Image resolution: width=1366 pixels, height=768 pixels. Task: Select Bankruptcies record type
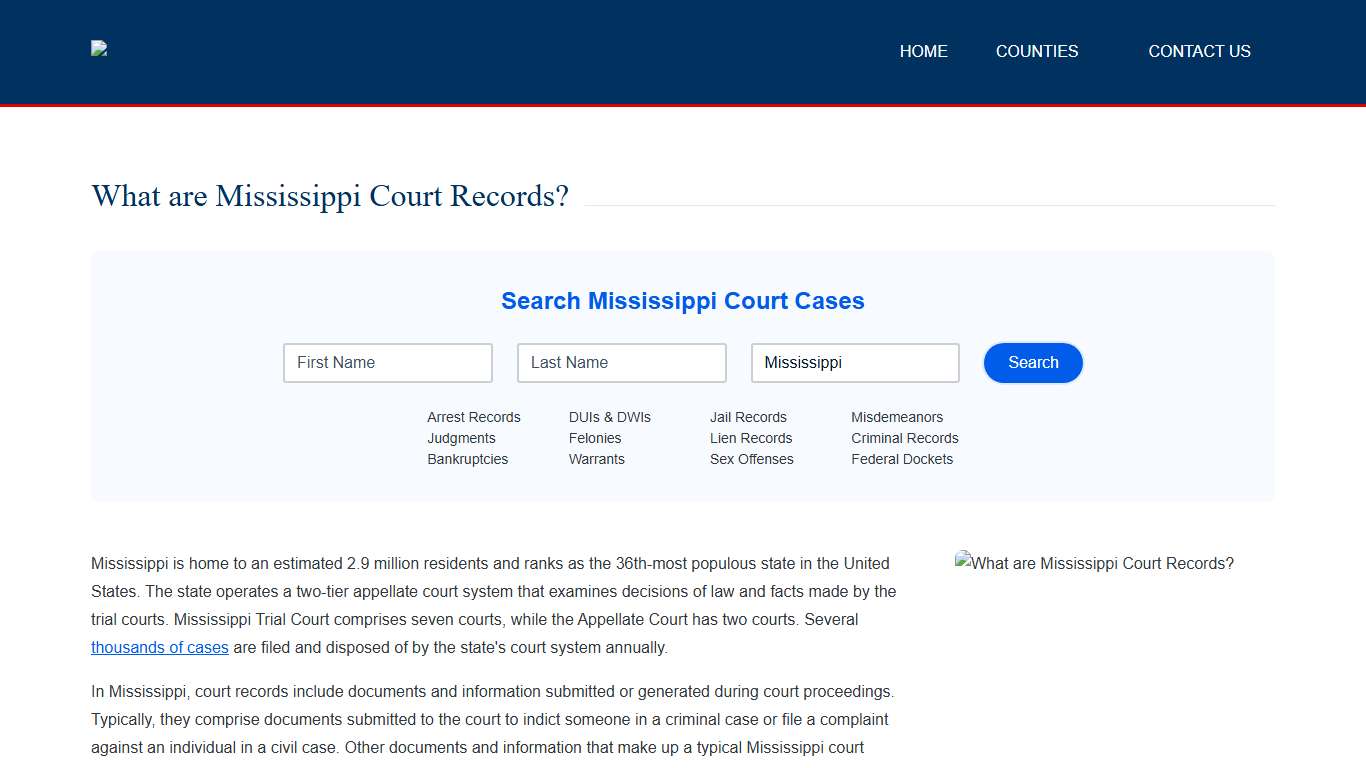click(x=467, y=459)
